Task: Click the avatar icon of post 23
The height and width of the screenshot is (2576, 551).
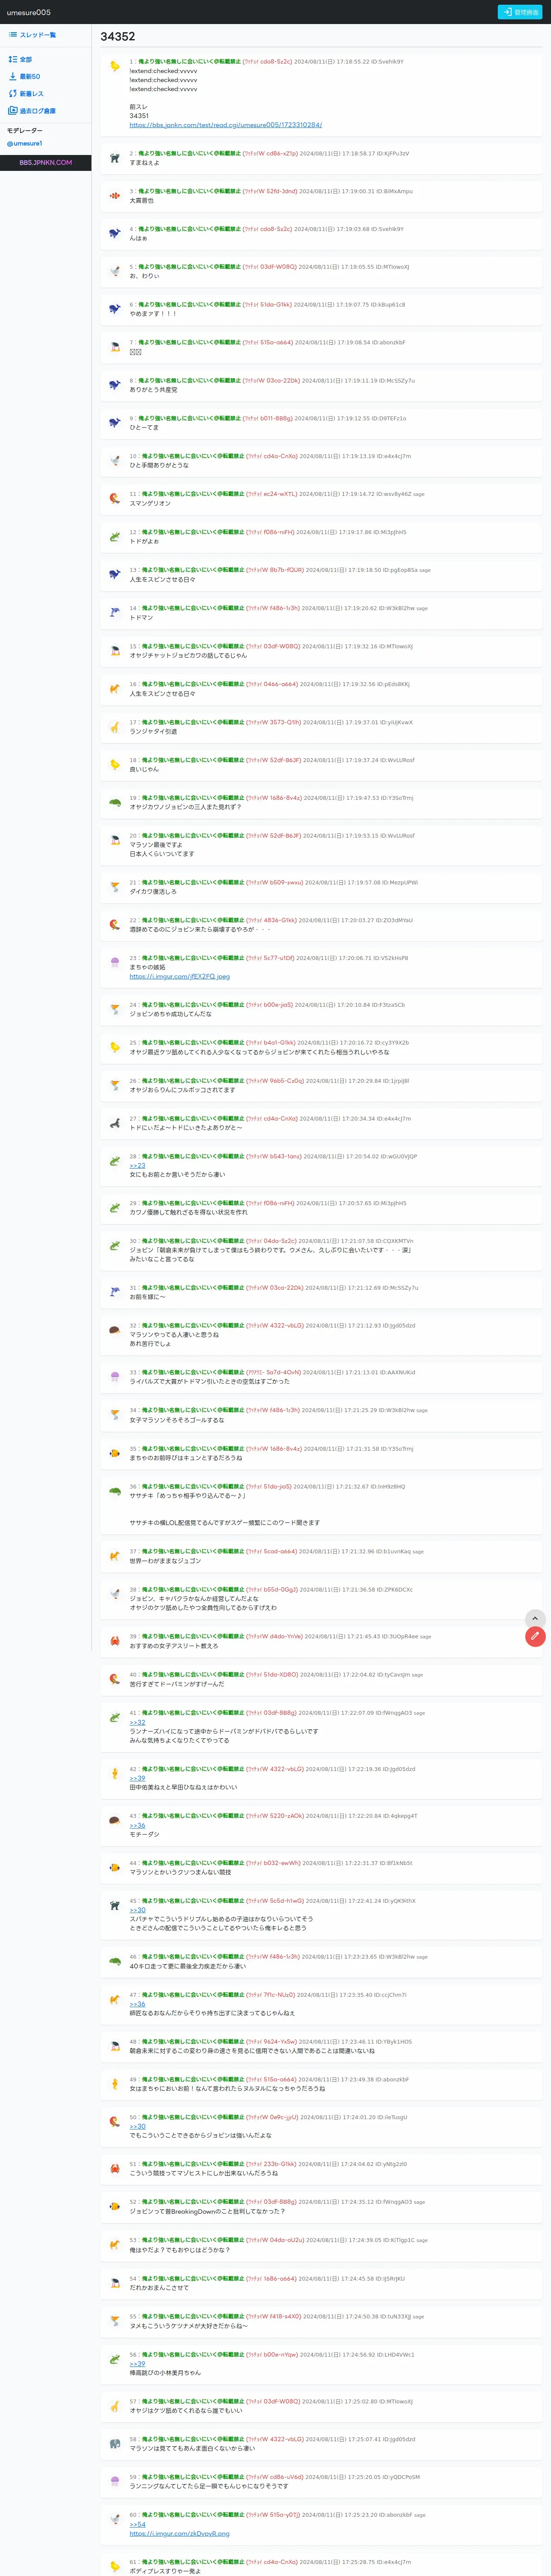Action: click(115, 962)
